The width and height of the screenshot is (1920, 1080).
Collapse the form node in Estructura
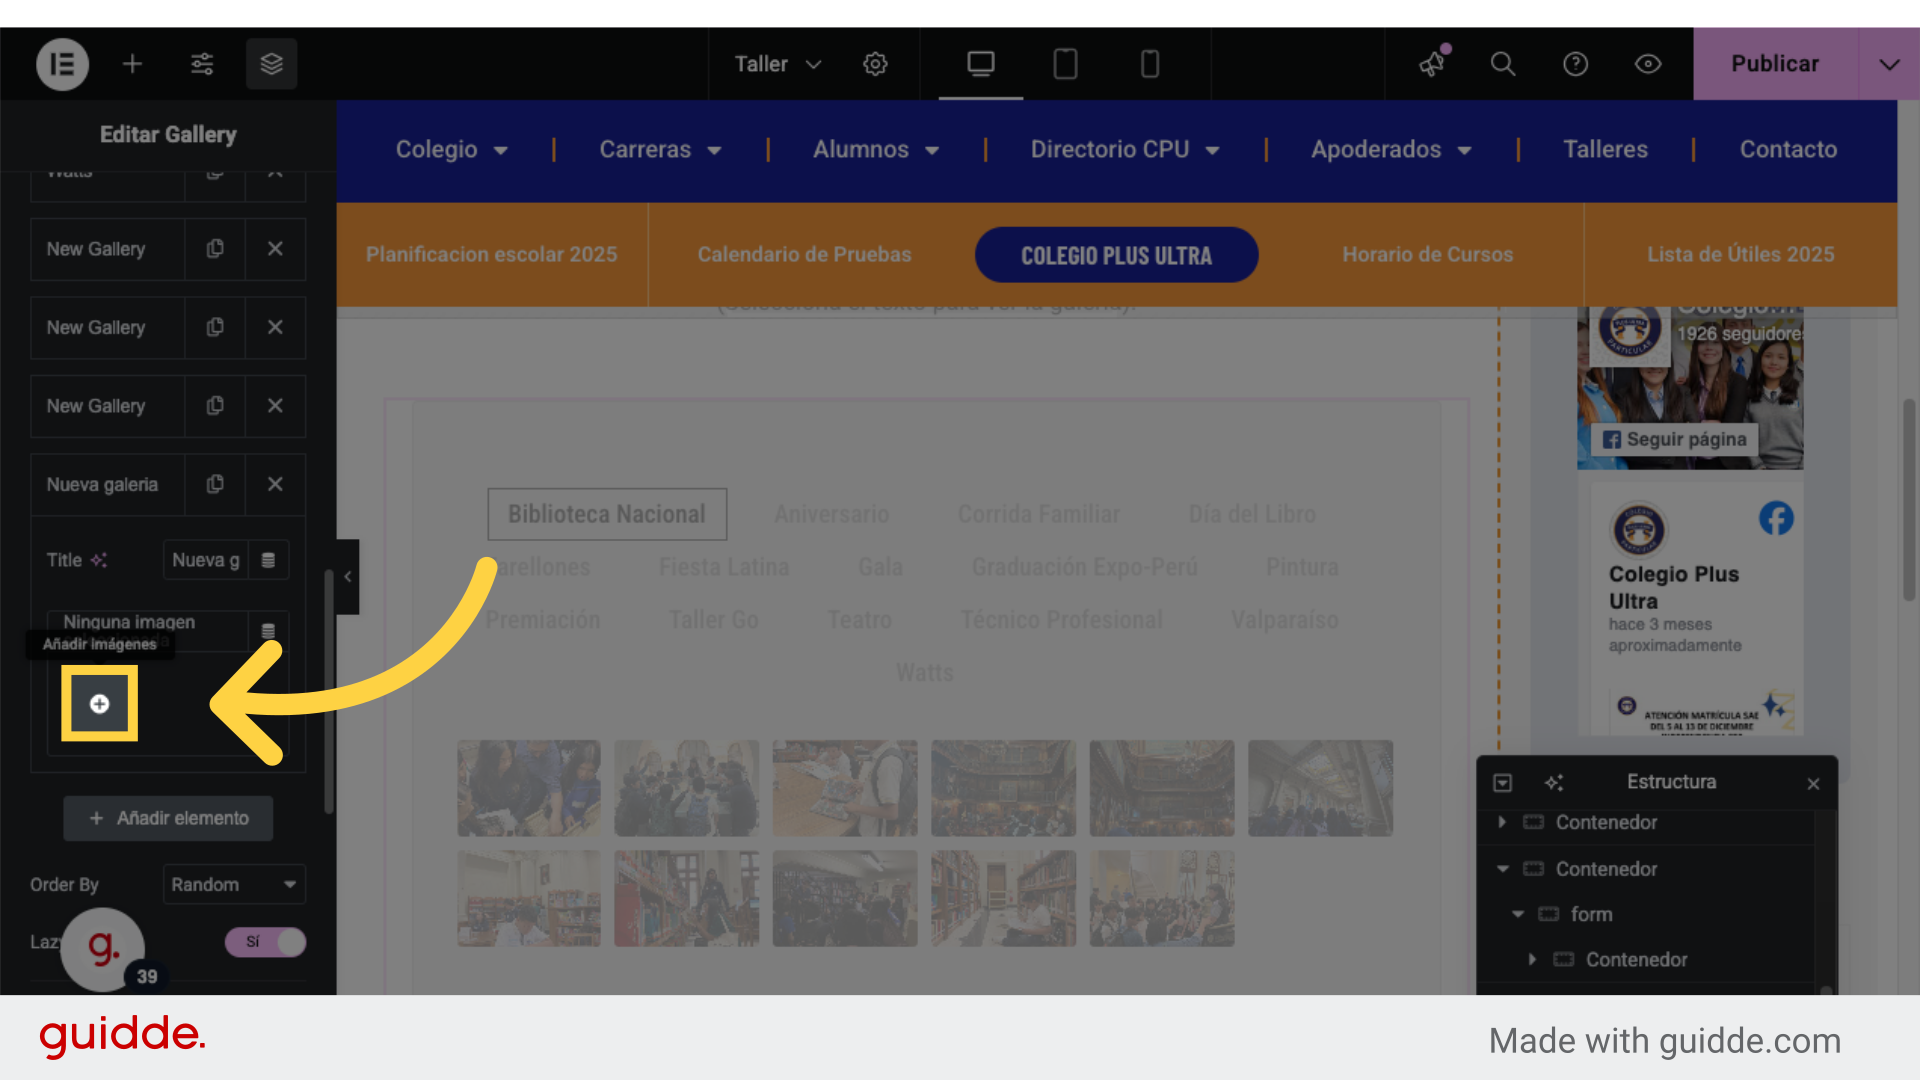click(x=1517, y=914)
